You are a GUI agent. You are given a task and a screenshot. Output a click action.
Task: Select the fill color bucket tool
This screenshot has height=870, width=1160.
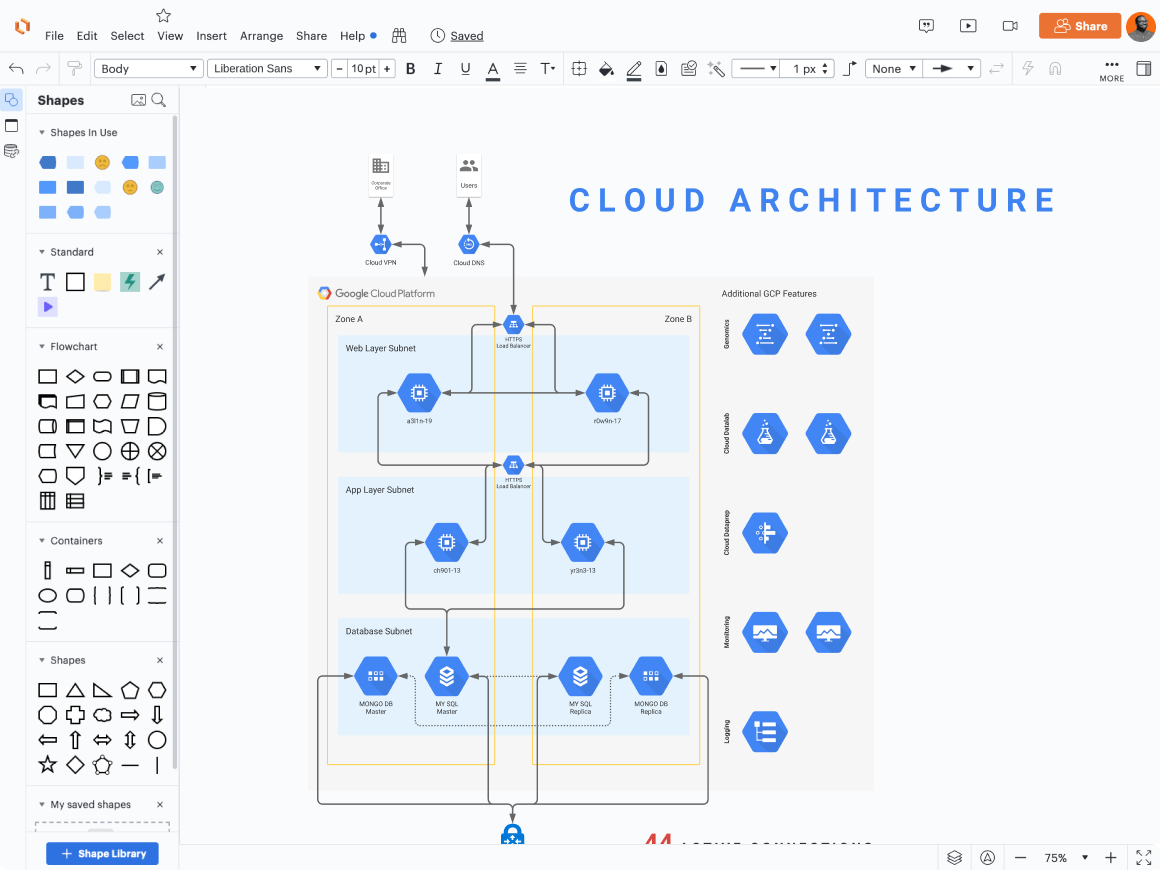(606, 68)
